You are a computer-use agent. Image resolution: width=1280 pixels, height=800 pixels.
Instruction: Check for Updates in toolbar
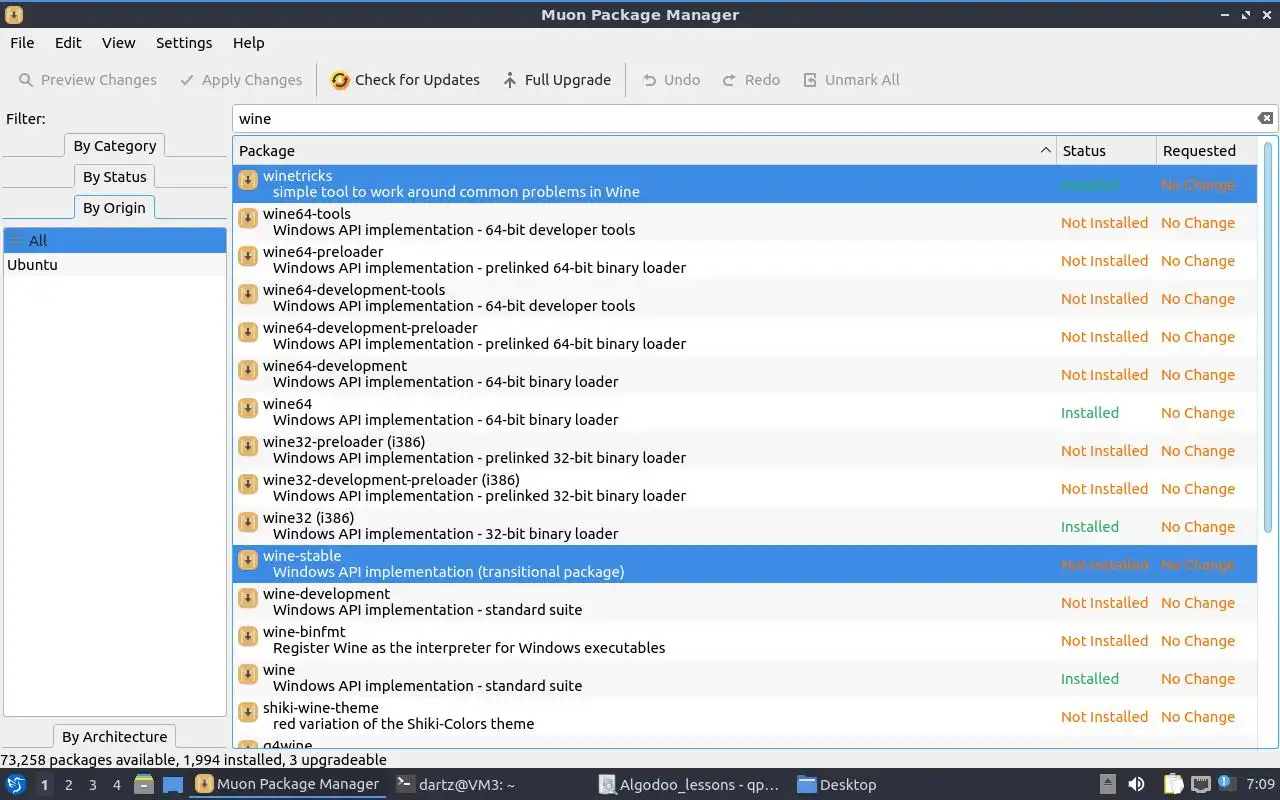click(405, 80)
